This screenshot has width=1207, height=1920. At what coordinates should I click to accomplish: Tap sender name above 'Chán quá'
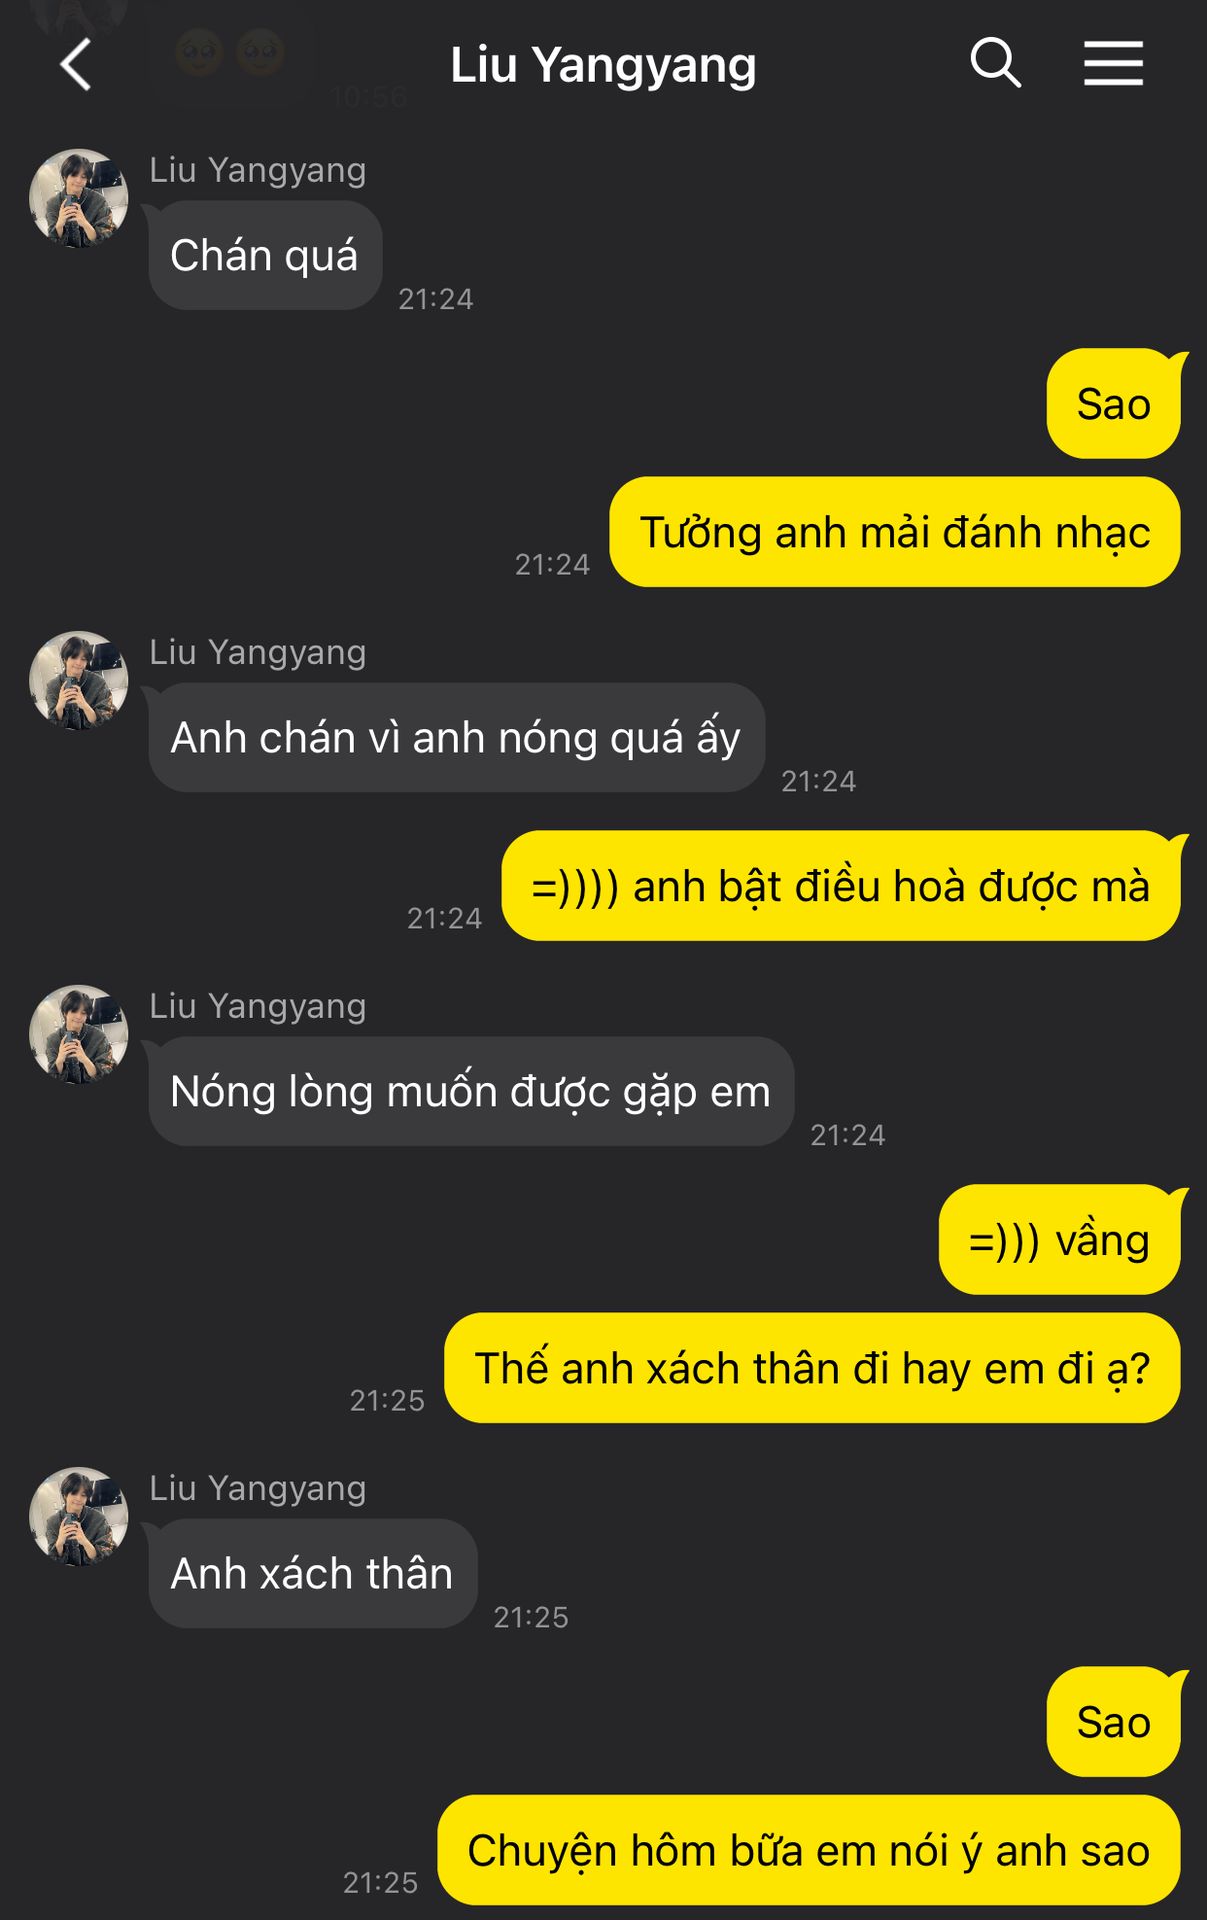[x=258, y=170]
